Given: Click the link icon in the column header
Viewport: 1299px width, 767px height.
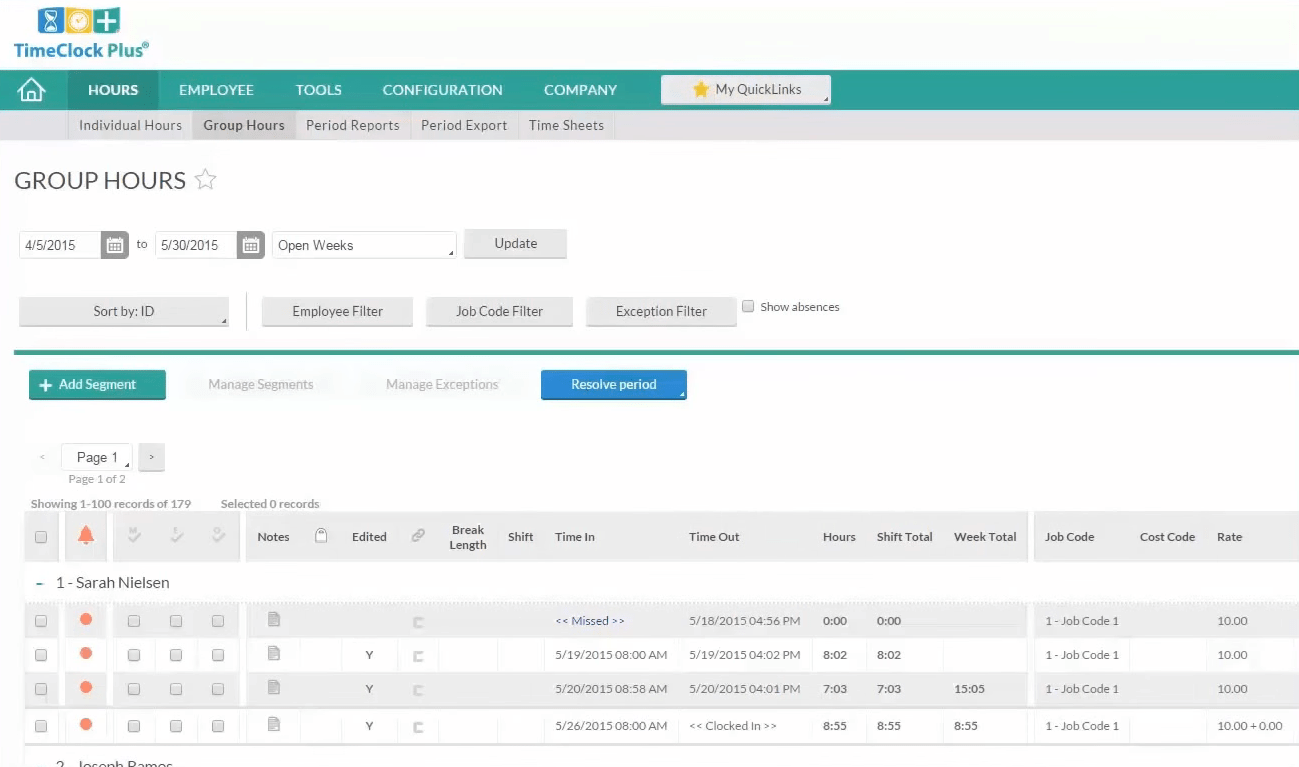Looking at the screenshot, I should [x=418, y=535].
